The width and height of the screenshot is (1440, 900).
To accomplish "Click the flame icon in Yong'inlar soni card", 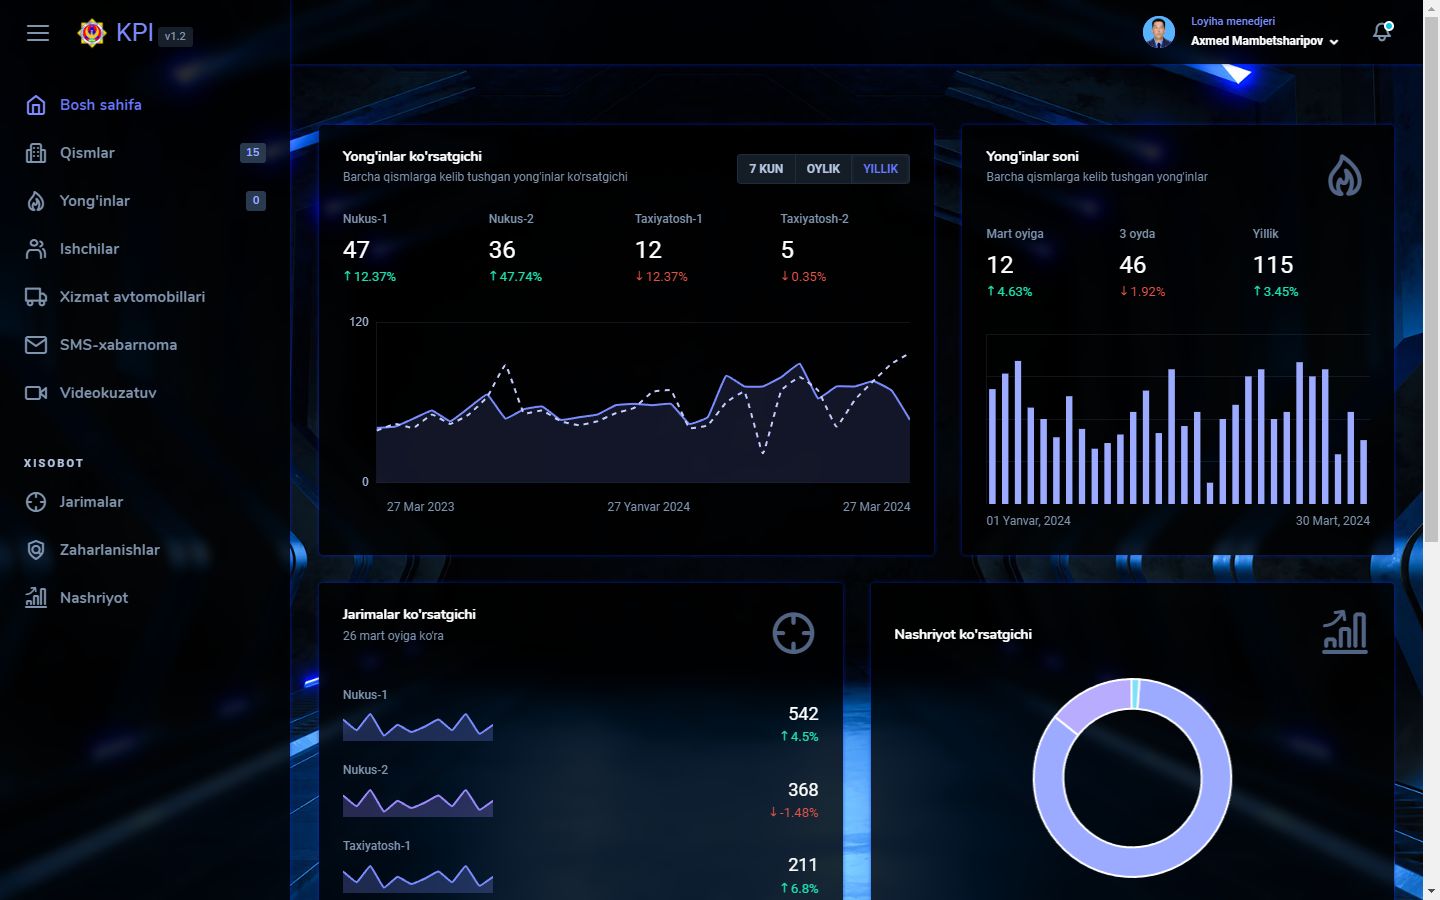I will coord(1344,176).
